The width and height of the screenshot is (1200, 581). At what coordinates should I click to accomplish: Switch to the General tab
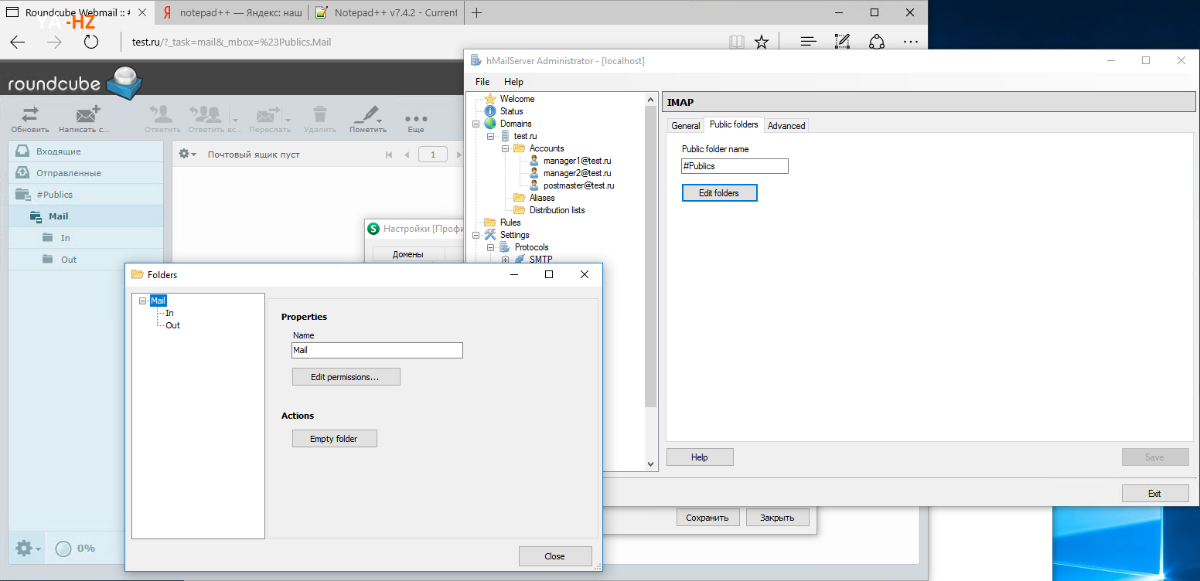coord(686,126)
